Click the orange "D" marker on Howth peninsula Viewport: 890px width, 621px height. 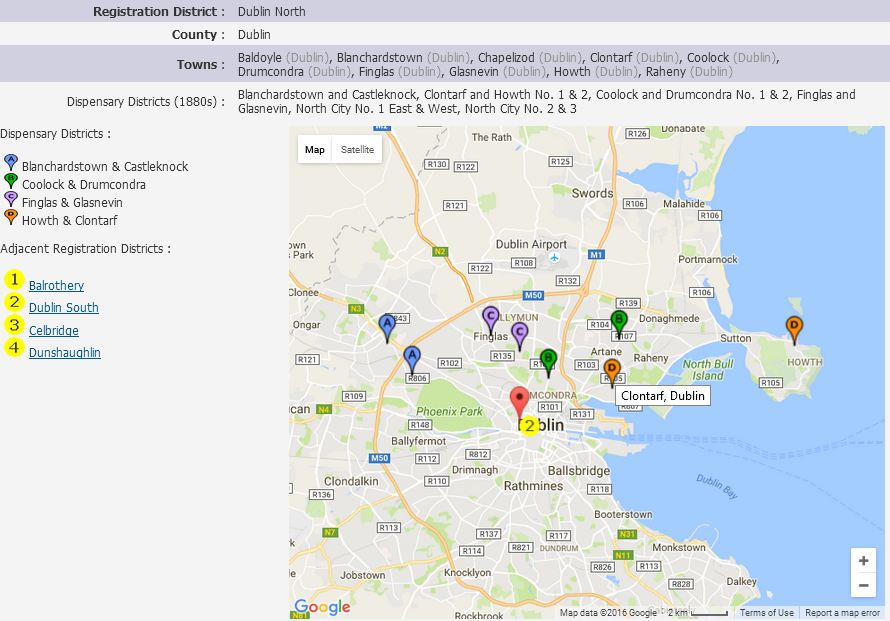tap(794, 325)
